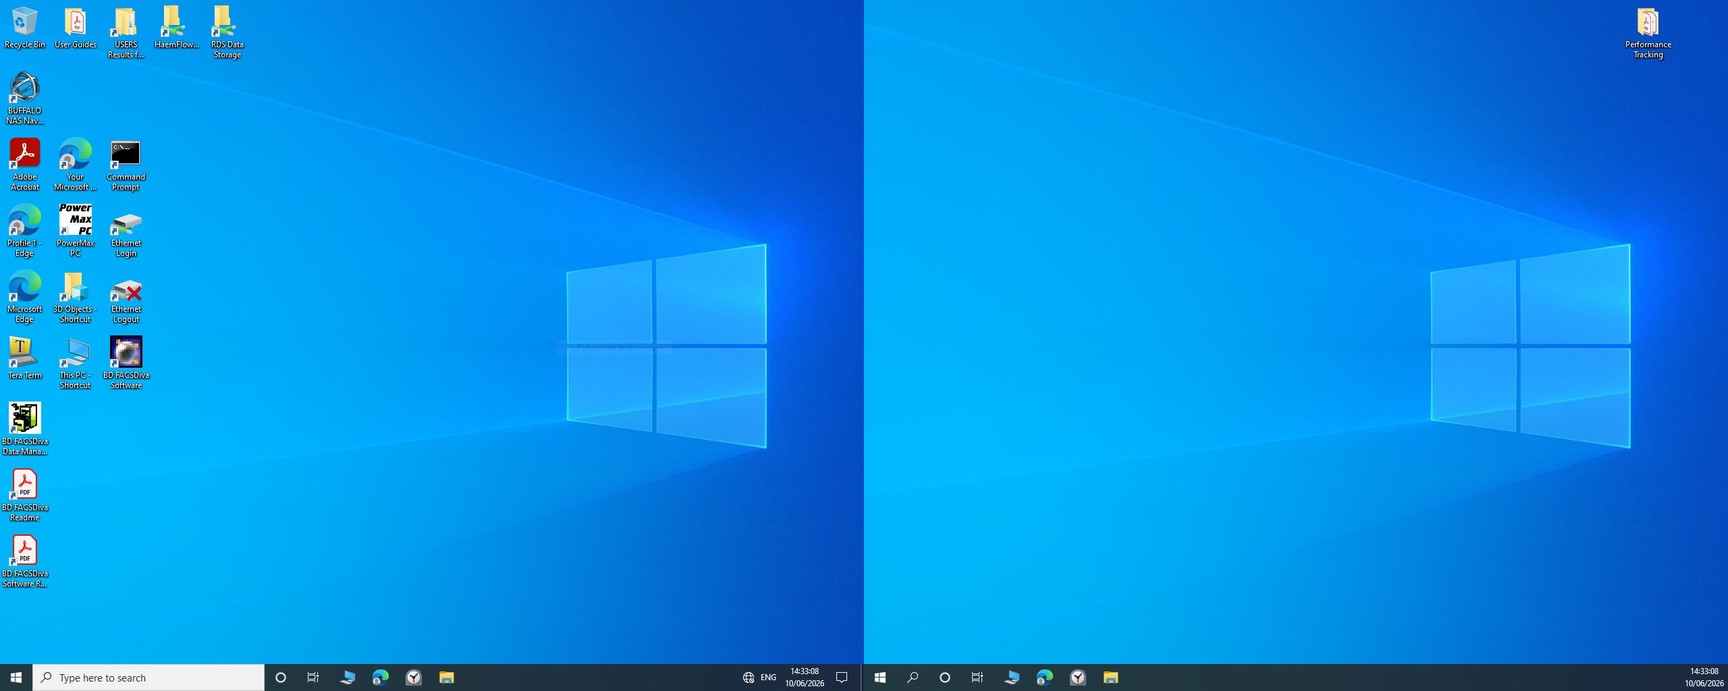This screenshot has width=1728, height=691.
Task: Select the Command Prompt desktop shortcut
Action: pos(126,165)
